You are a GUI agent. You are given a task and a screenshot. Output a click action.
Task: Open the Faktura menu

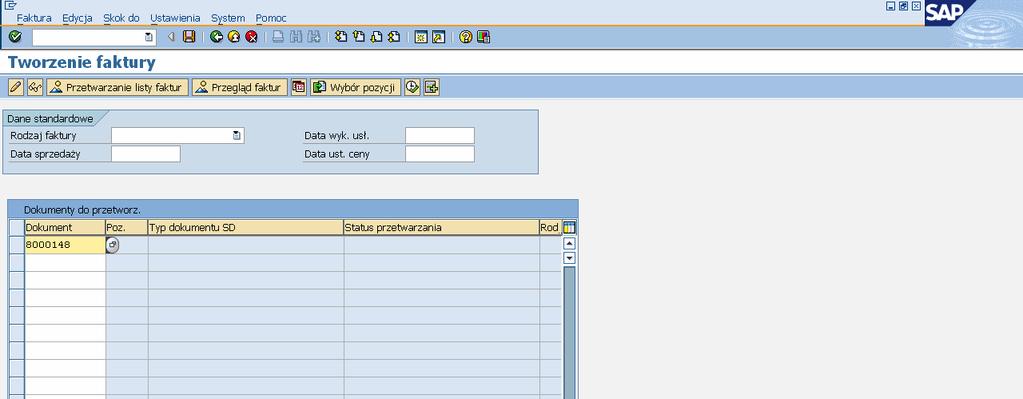click(34, 18)
